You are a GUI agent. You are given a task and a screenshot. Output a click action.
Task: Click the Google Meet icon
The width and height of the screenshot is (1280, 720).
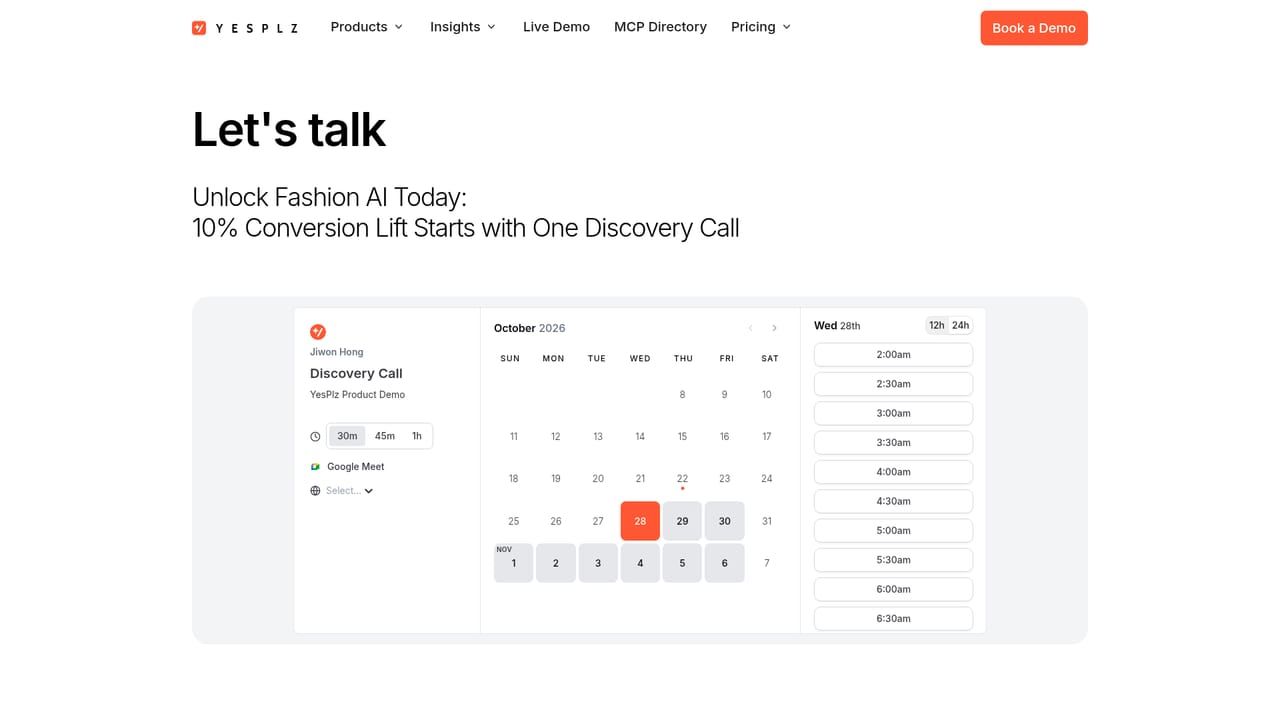point(315,467)
